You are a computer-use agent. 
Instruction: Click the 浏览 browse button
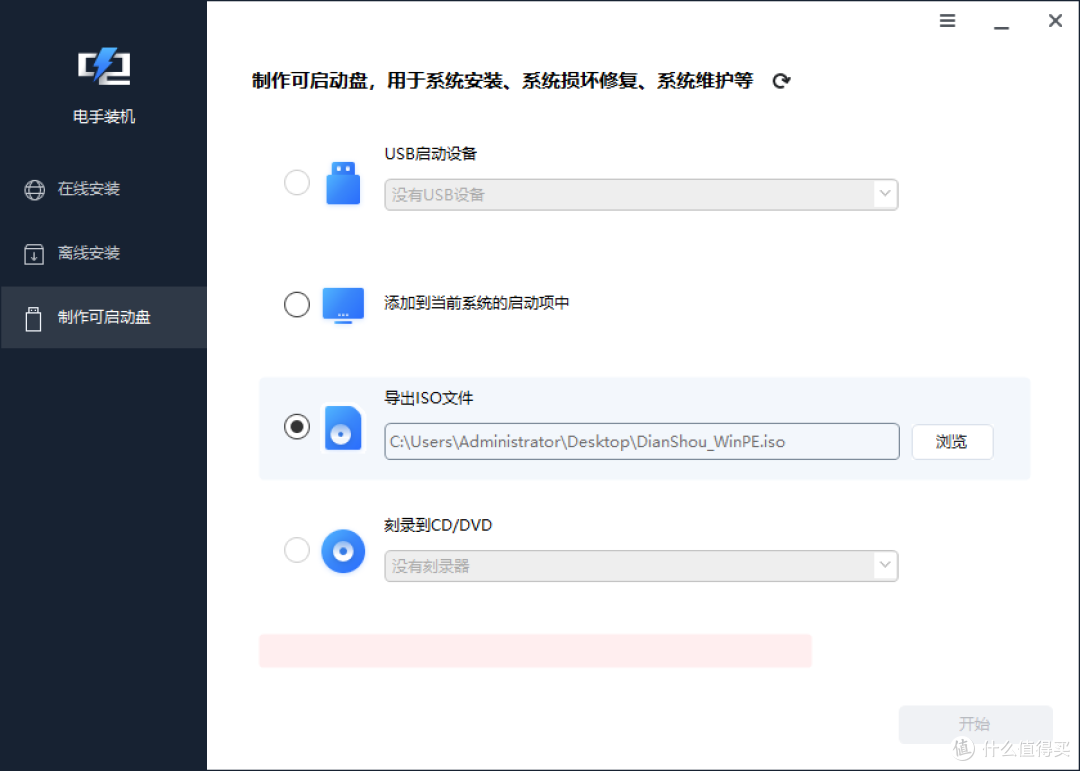(952, 442)
